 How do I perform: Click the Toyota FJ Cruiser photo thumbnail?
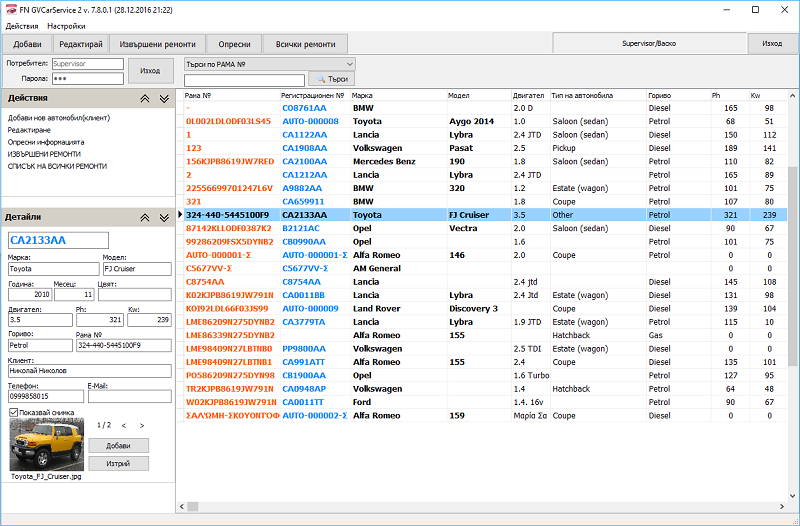(x=45, y=445)
